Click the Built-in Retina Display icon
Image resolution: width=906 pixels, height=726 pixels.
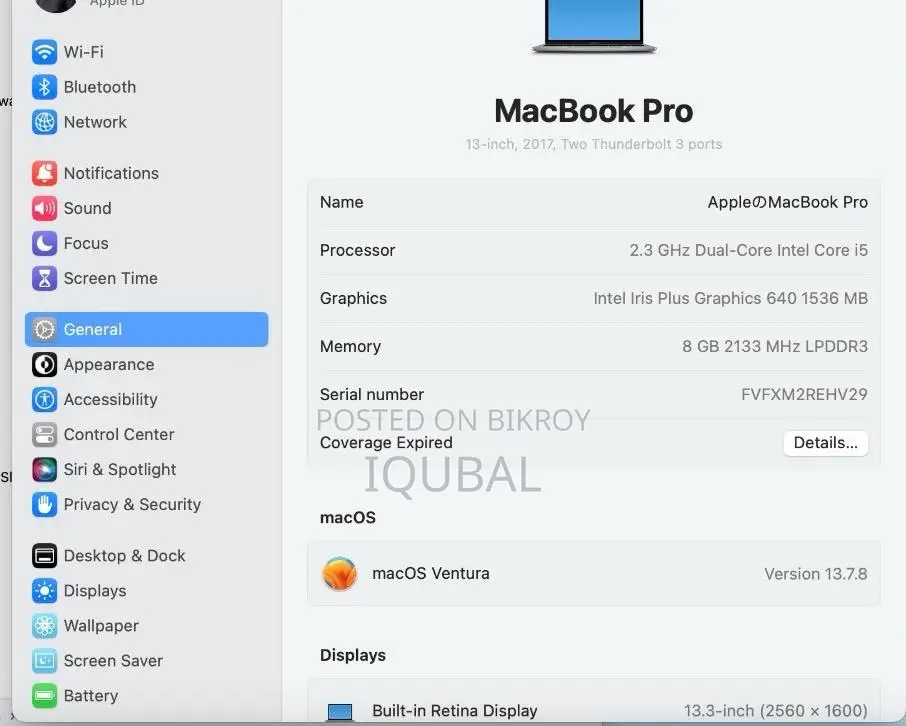point(340,712)
